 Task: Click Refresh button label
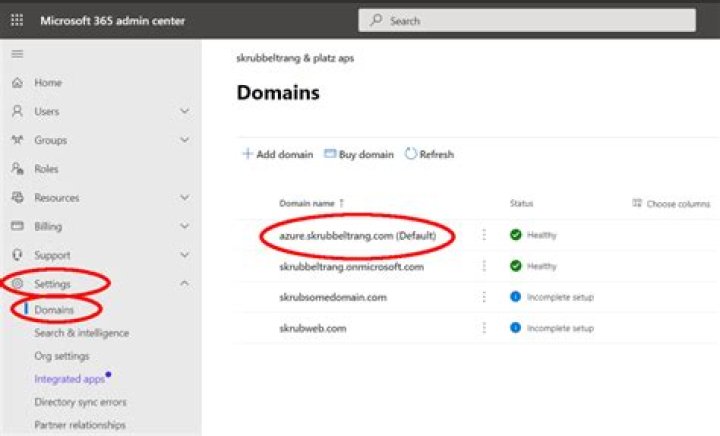point(437,154)
